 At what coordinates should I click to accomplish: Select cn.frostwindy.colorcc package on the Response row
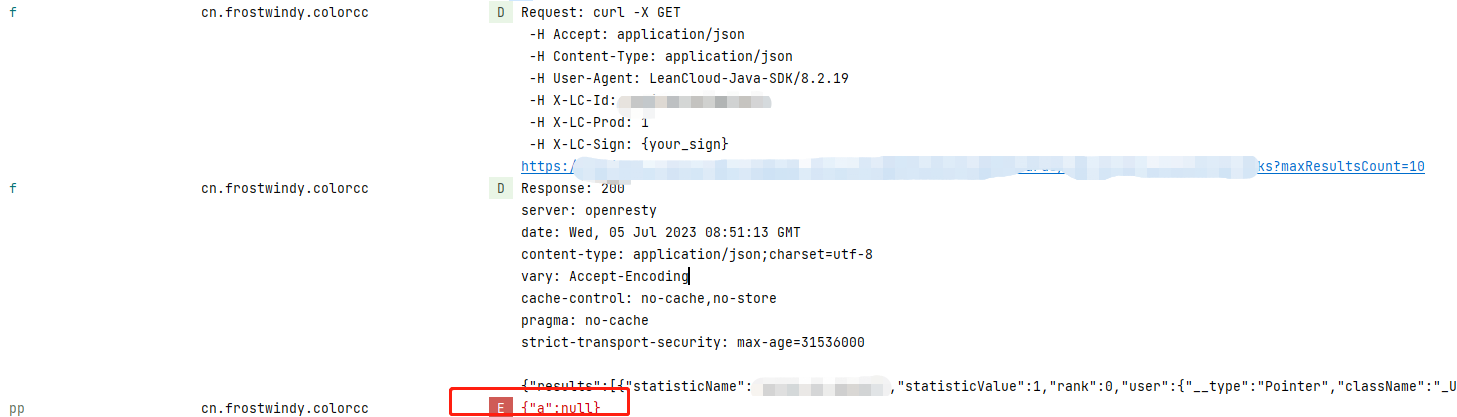(x=284, y=188)
